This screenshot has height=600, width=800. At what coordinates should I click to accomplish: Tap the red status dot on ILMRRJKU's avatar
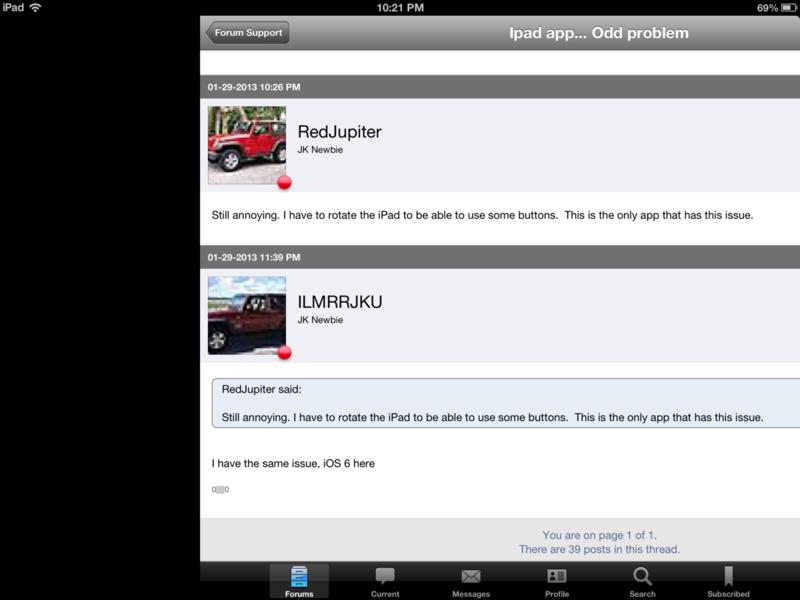pos(285,352)
